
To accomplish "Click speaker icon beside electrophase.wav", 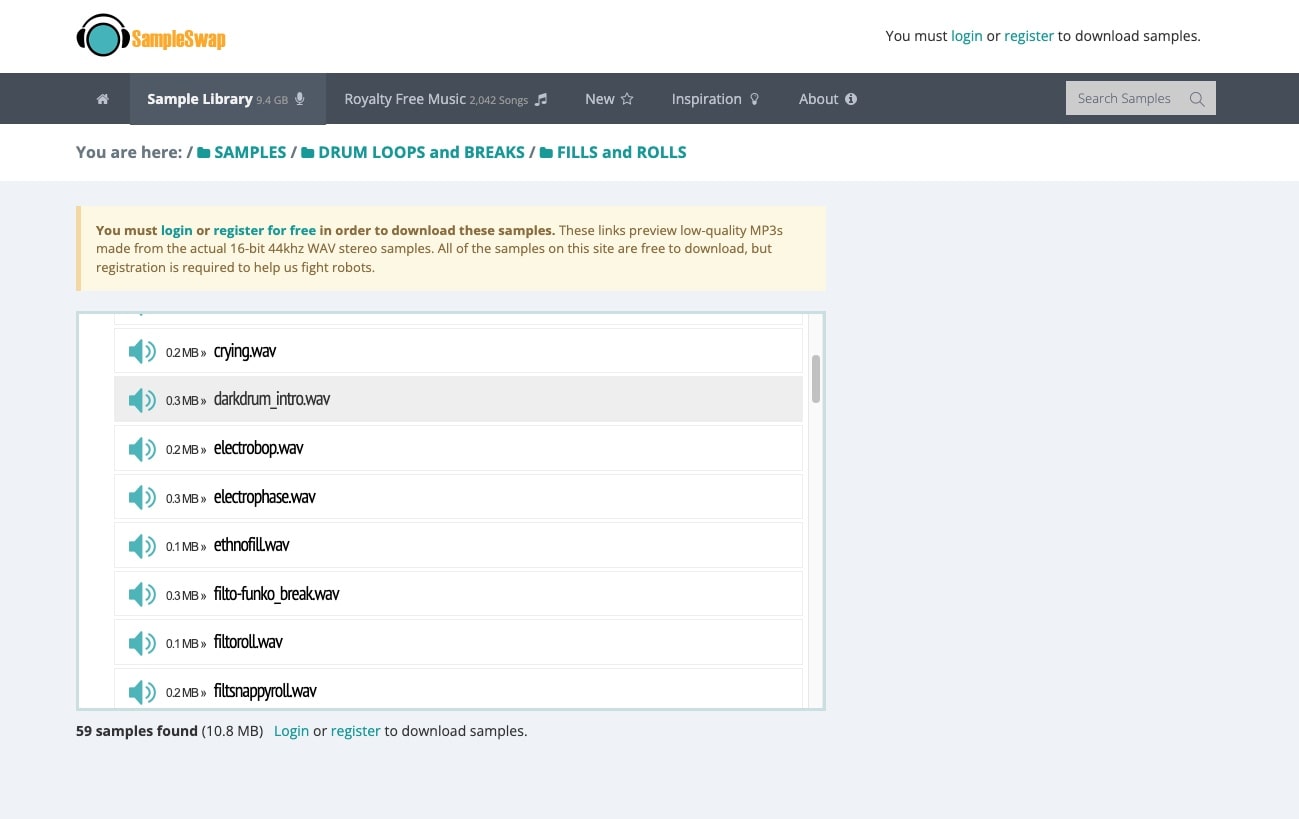I will 142,497.
